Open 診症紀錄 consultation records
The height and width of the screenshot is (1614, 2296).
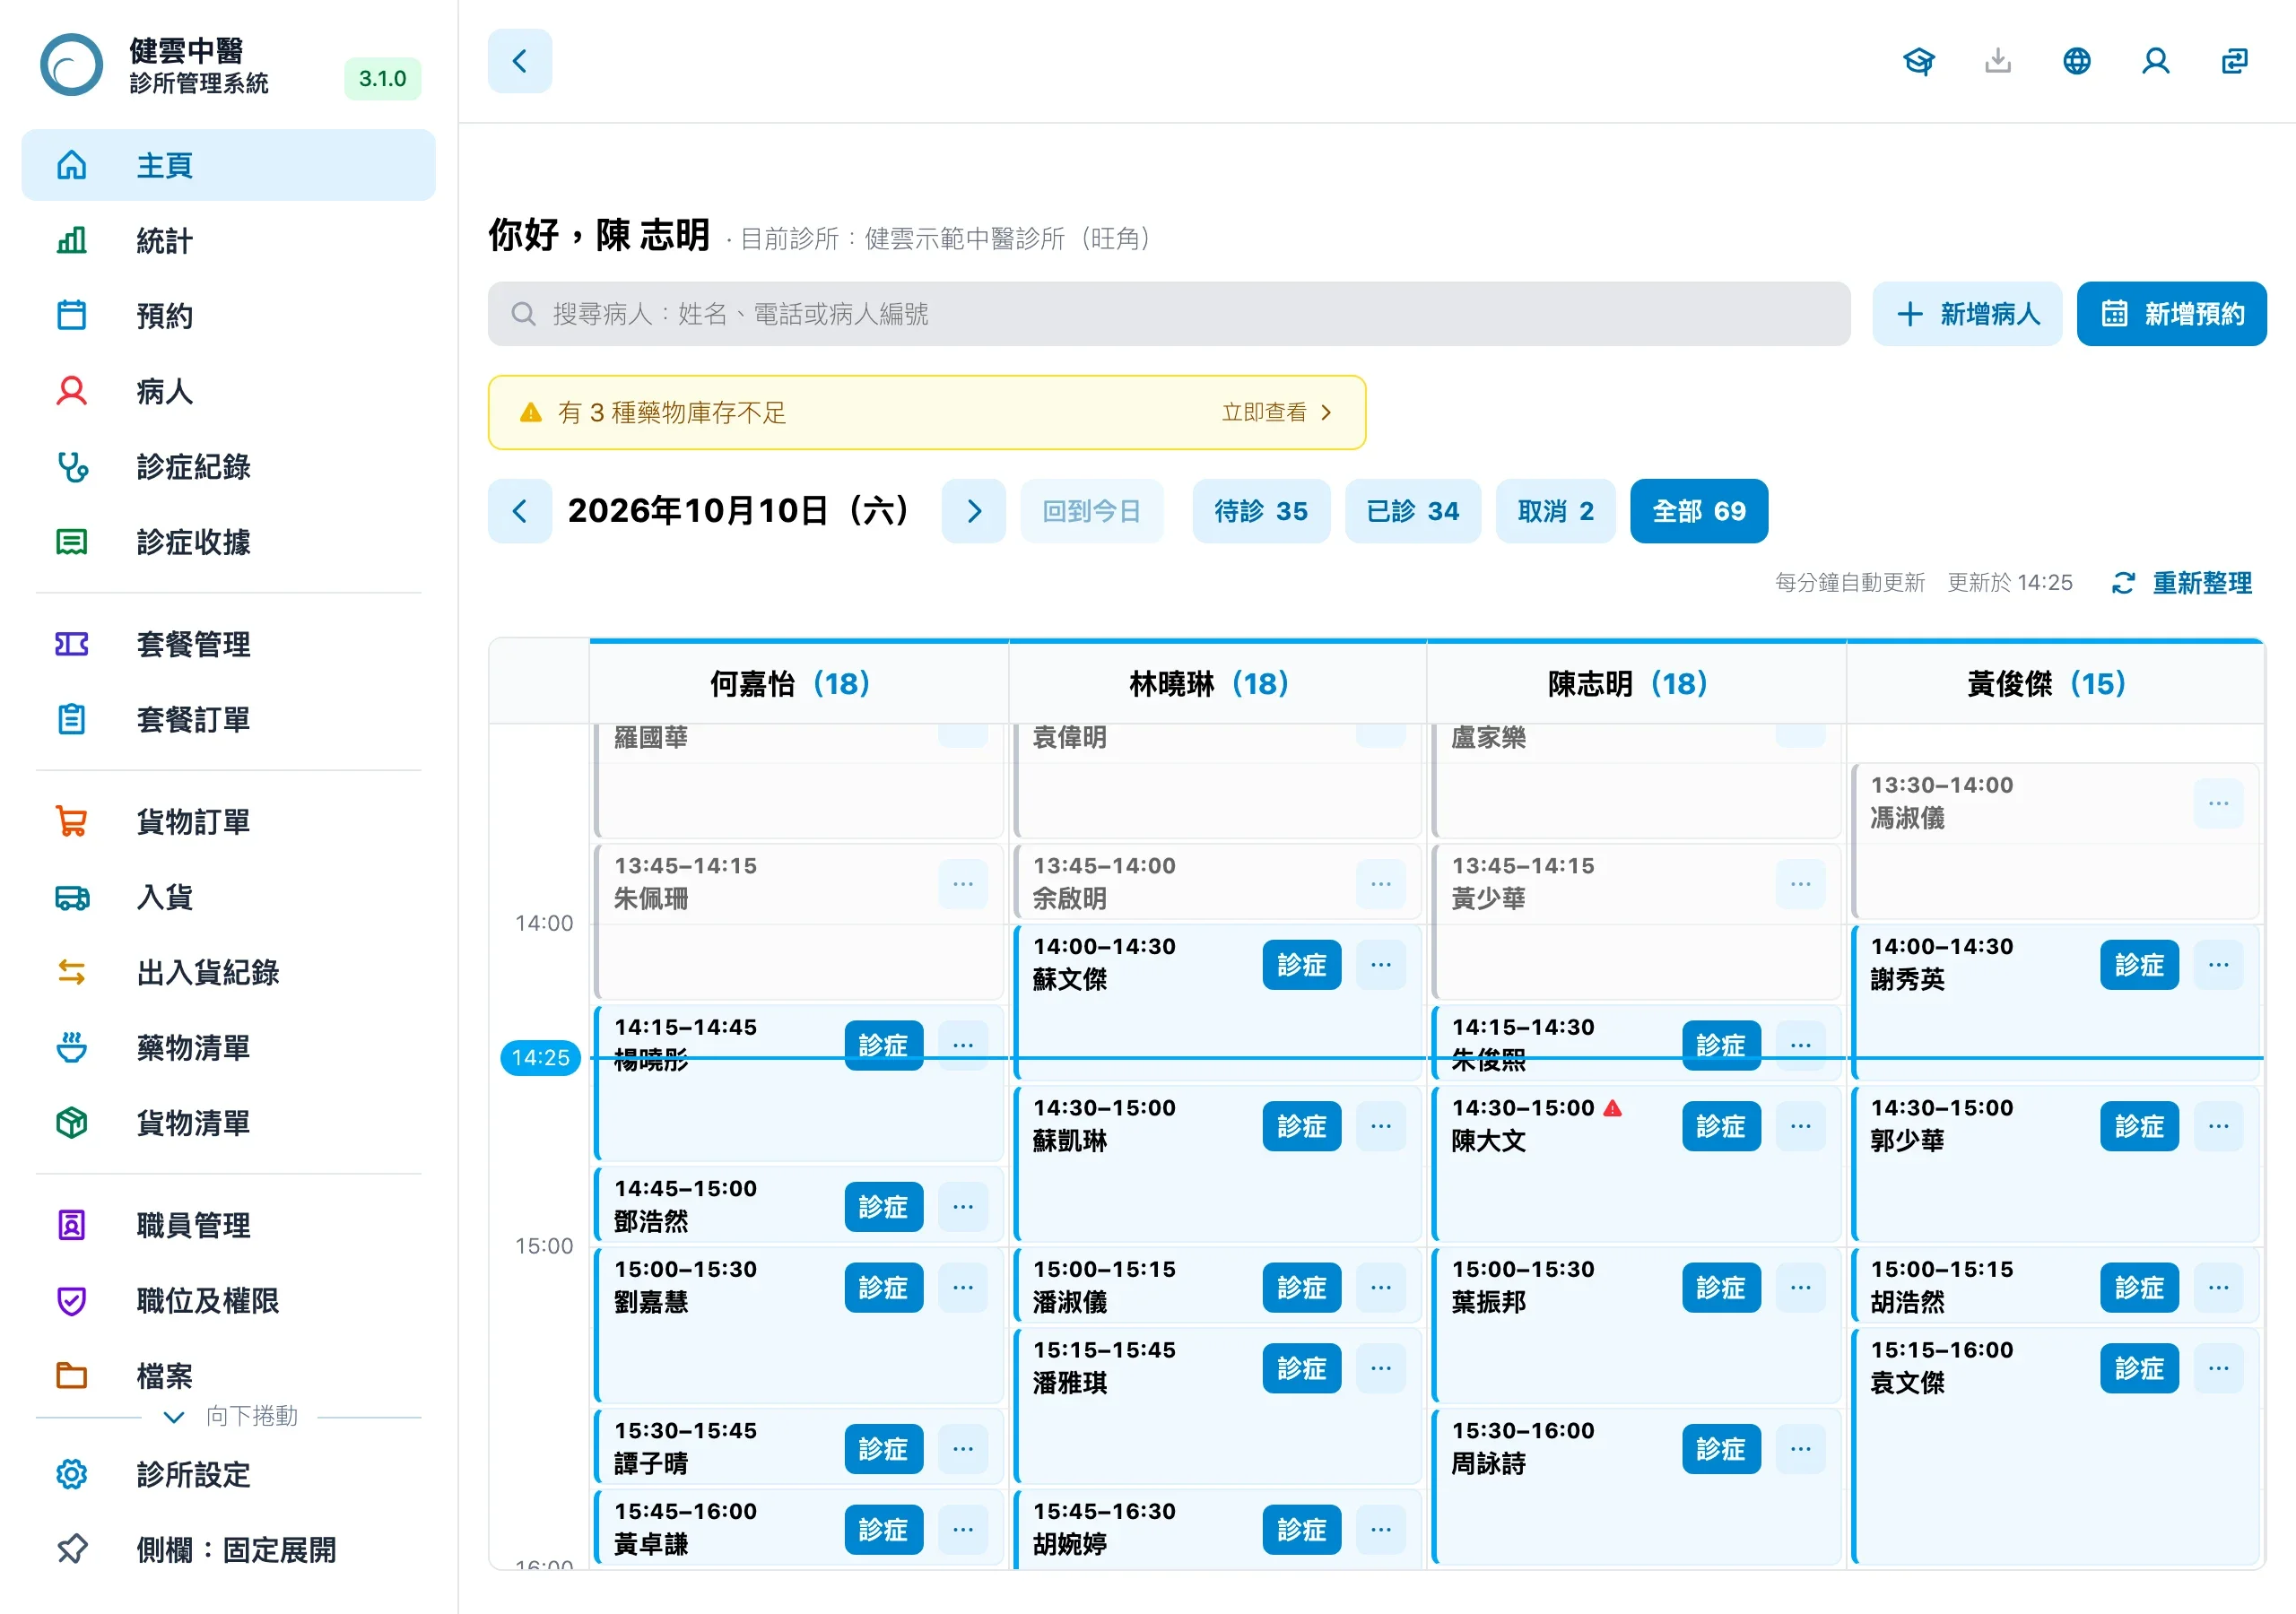coord(228,466)
